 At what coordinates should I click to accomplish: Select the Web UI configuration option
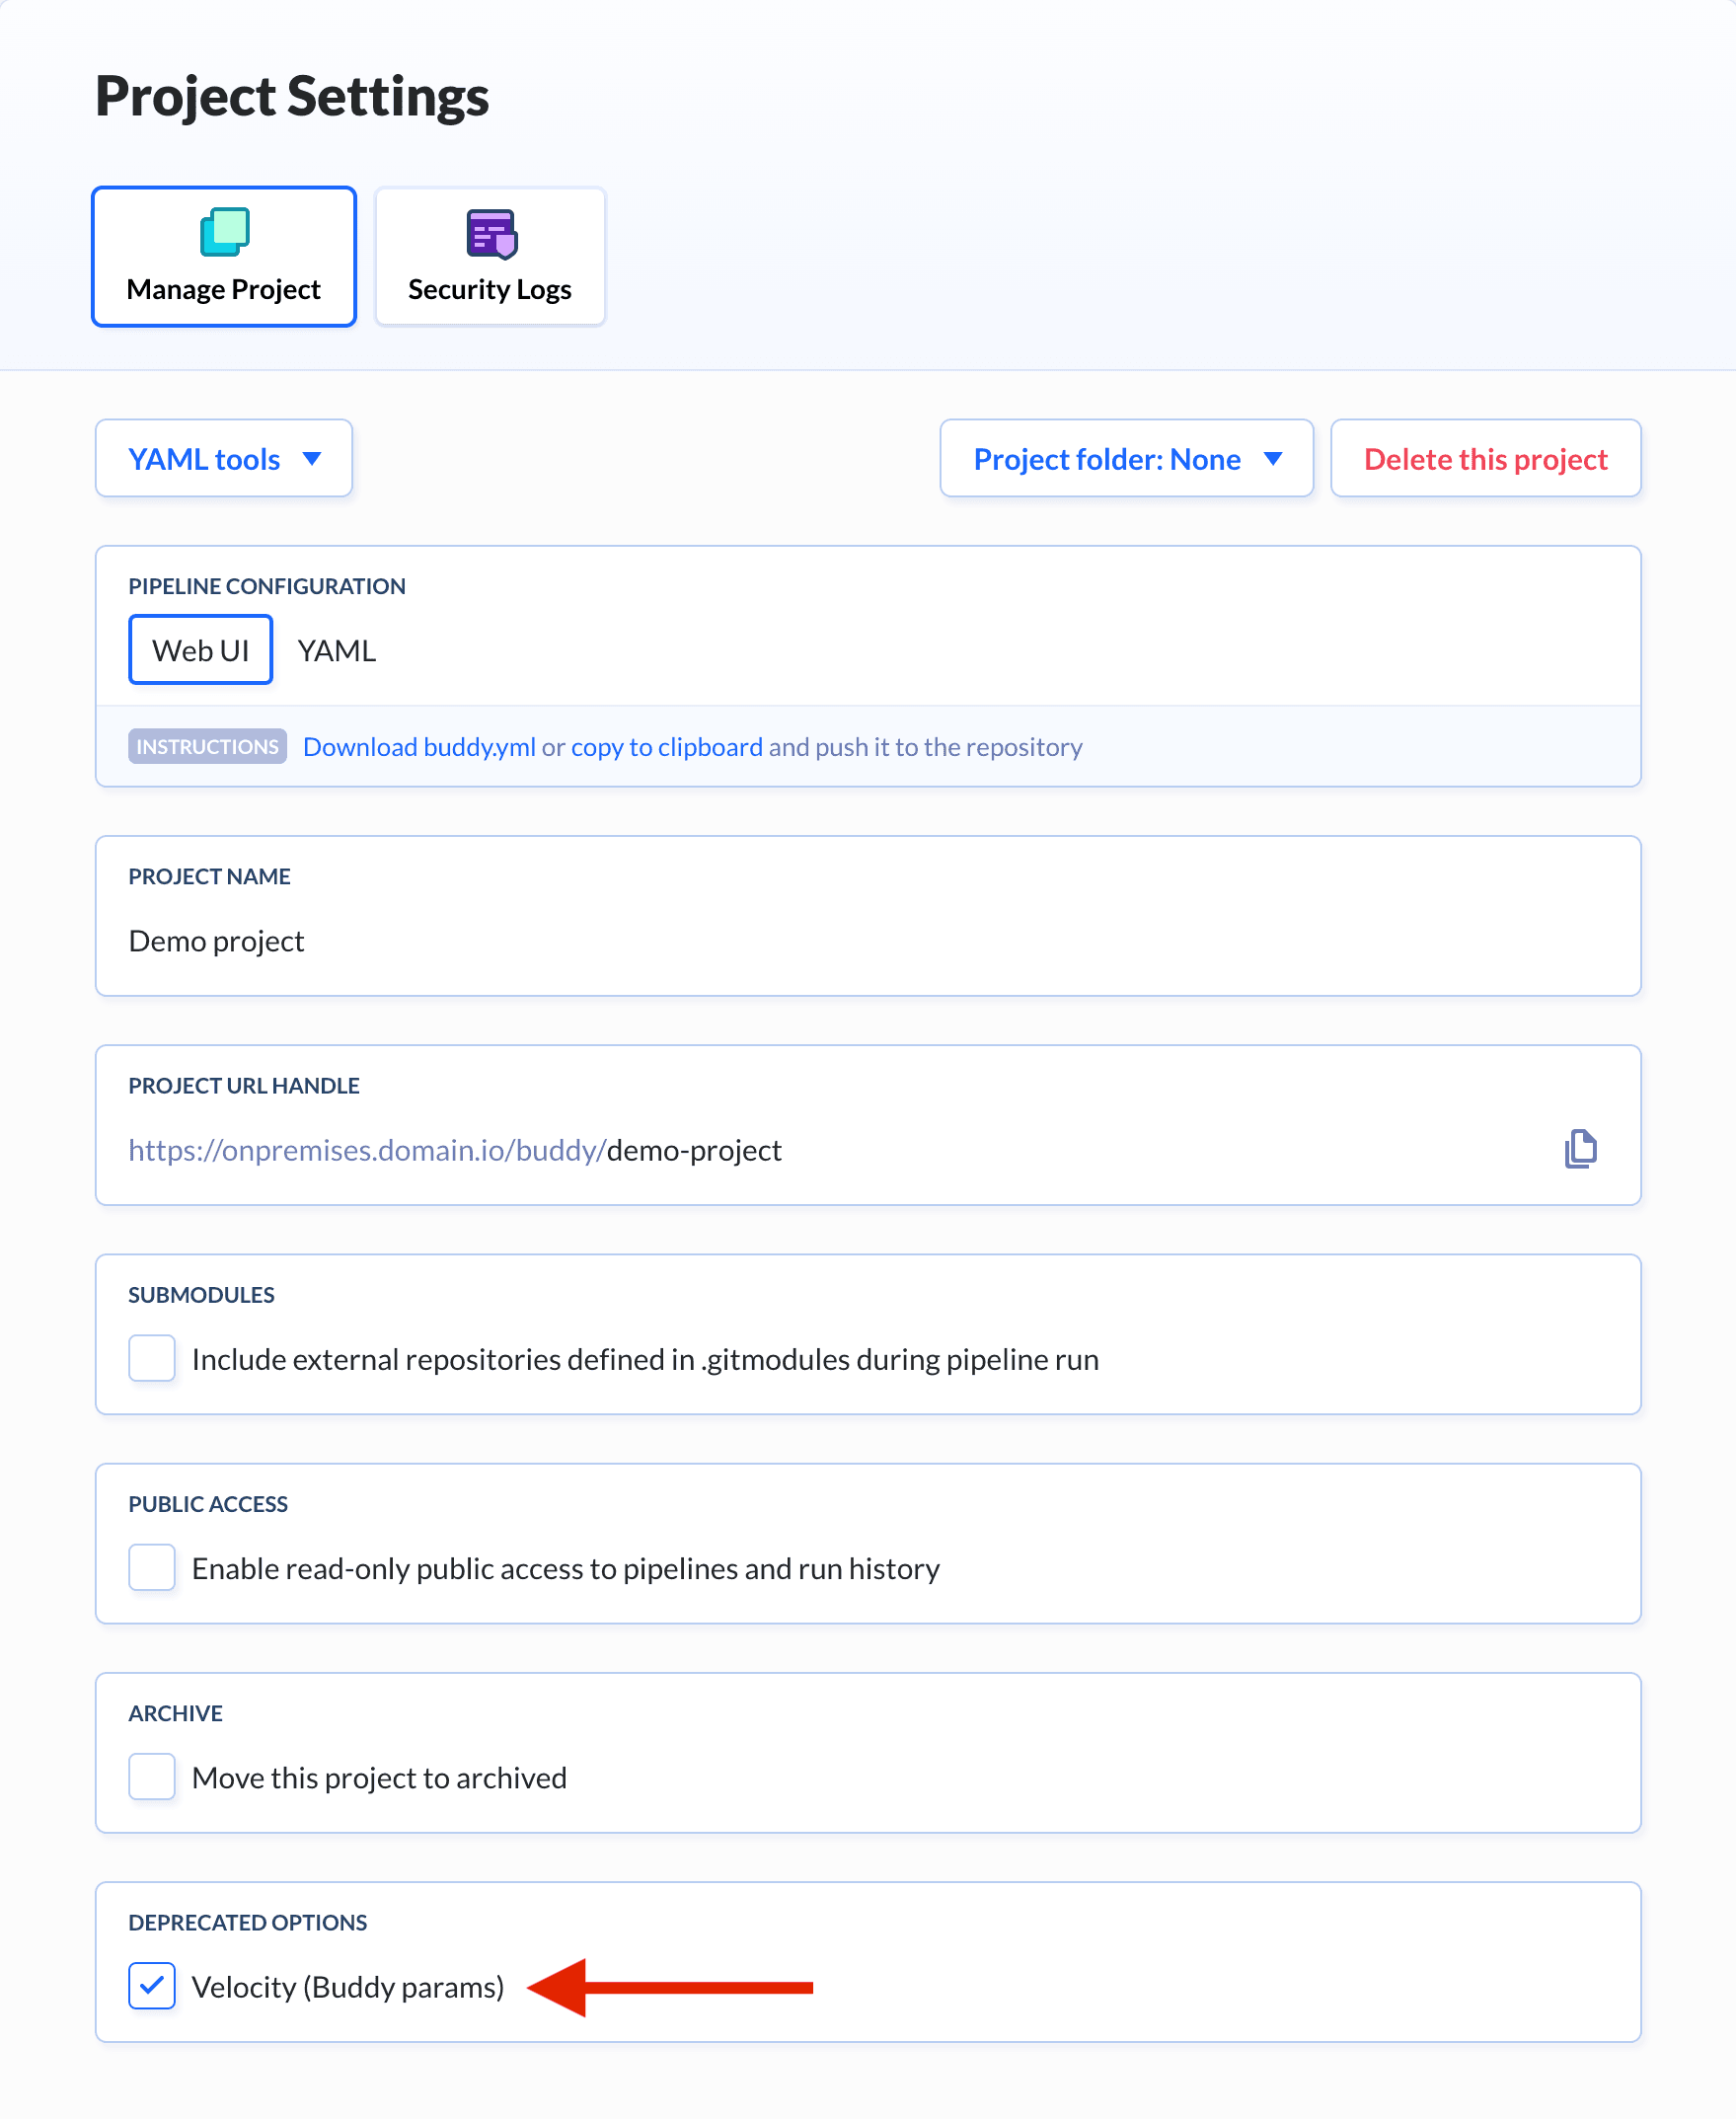coord(200,649)
